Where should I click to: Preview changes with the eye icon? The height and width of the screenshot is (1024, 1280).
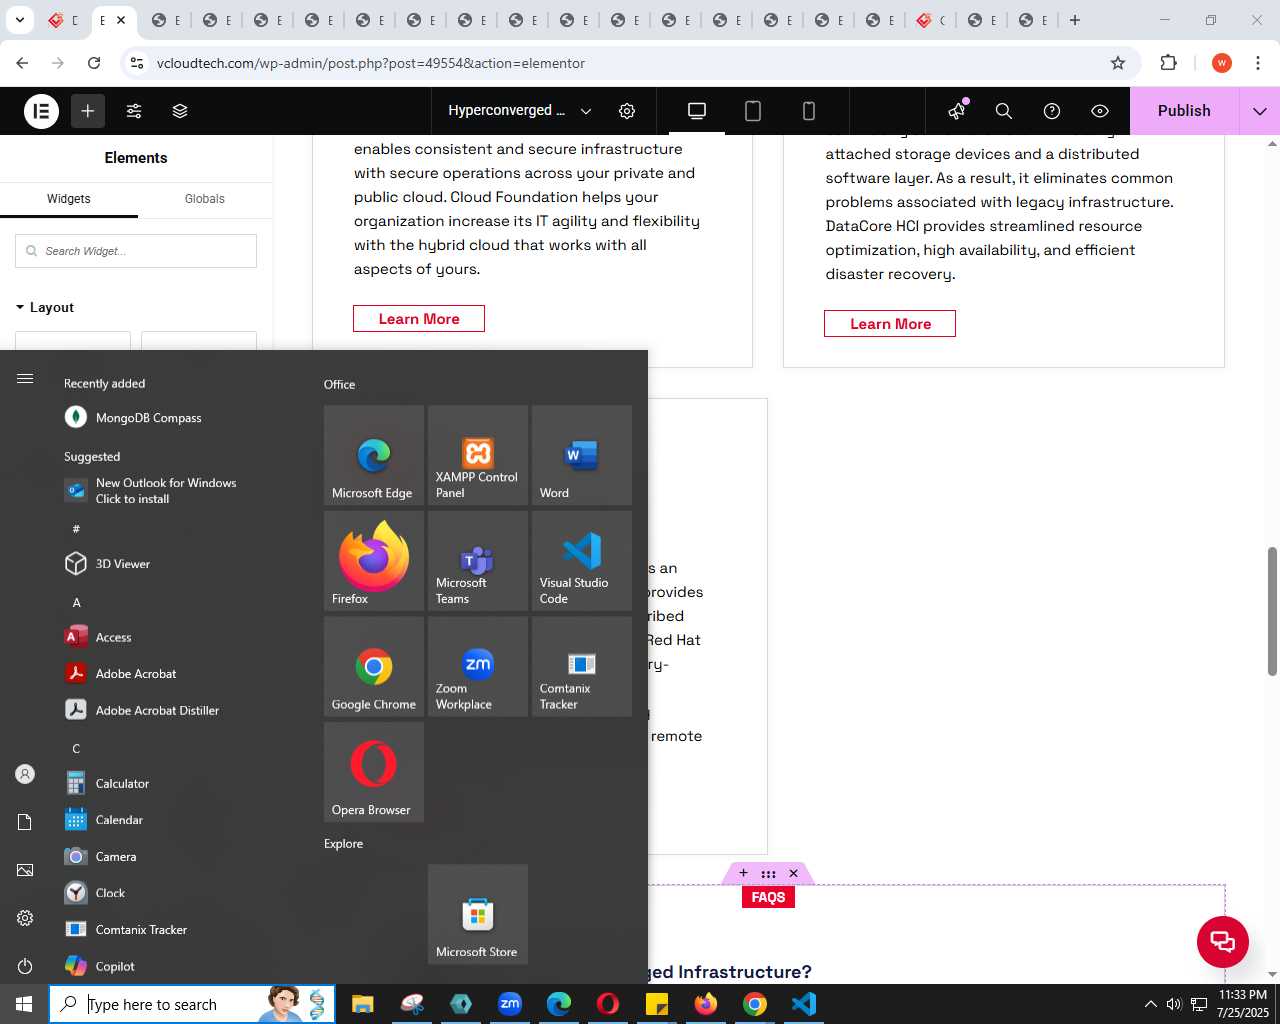pos(1100,111)
